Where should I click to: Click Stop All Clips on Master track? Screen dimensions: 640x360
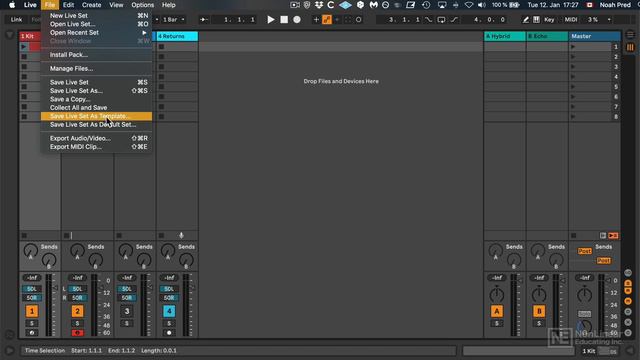573,236
